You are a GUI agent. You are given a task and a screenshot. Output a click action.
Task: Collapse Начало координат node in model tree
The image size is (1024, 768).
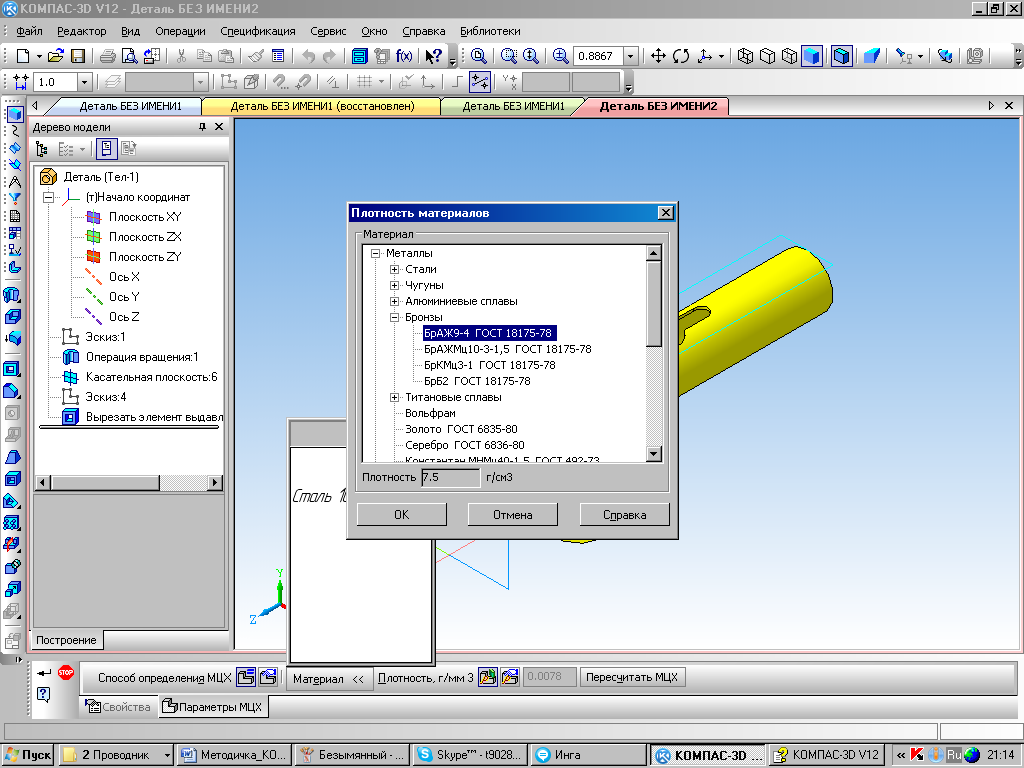pos(48,197)
